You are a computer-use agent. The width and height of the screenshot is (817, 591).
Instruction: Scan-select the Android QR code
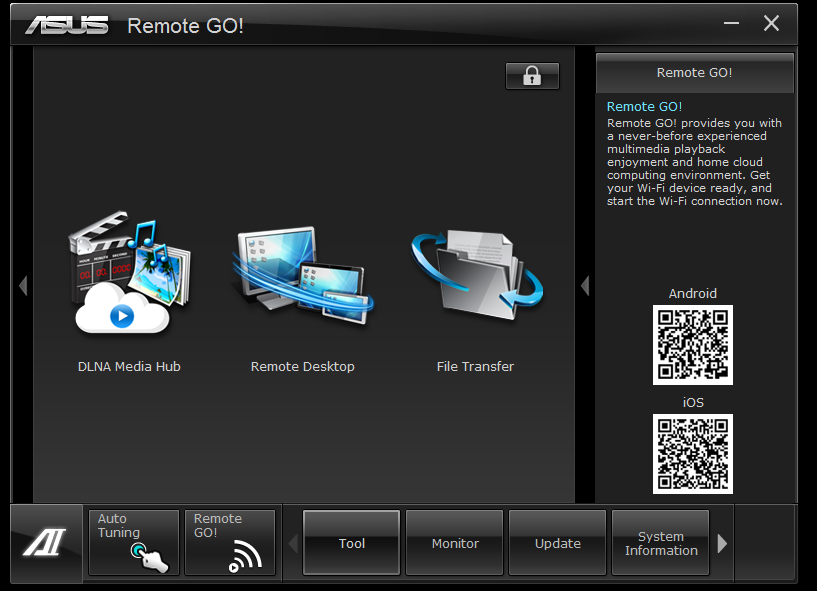coord(692,345)
